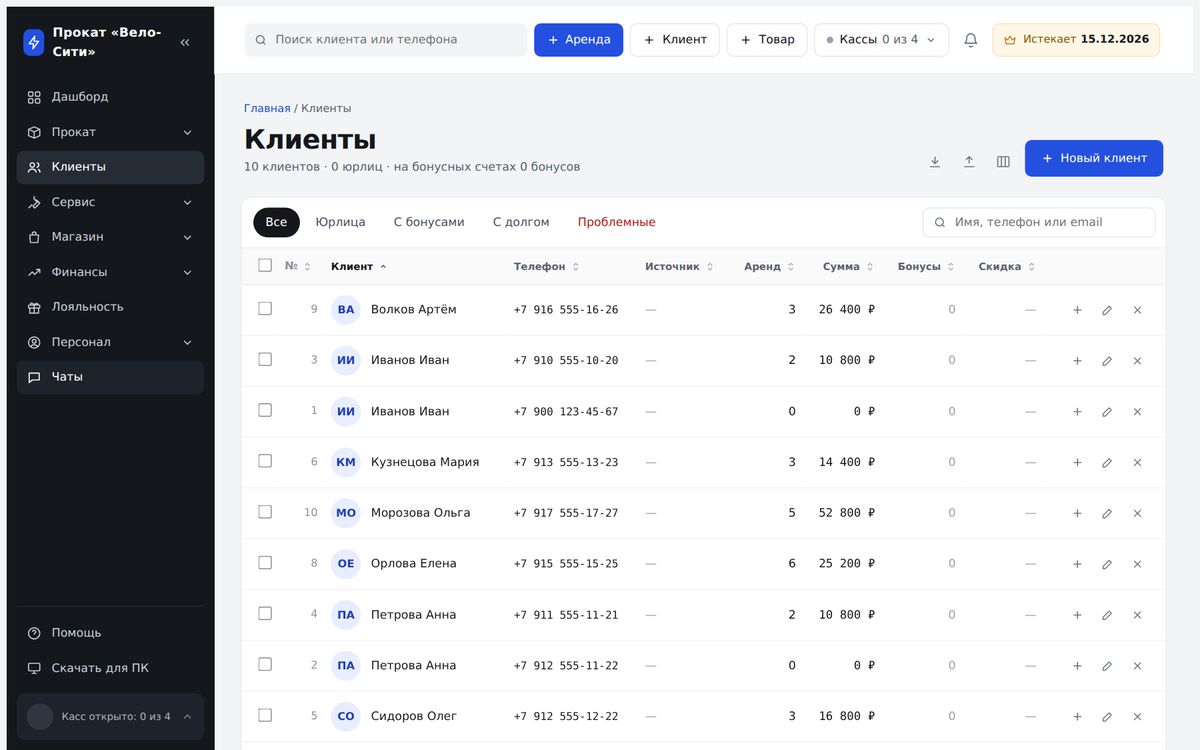
Task: Edit client with phone +7 911 555-11-21
Action: (1107, 615)
